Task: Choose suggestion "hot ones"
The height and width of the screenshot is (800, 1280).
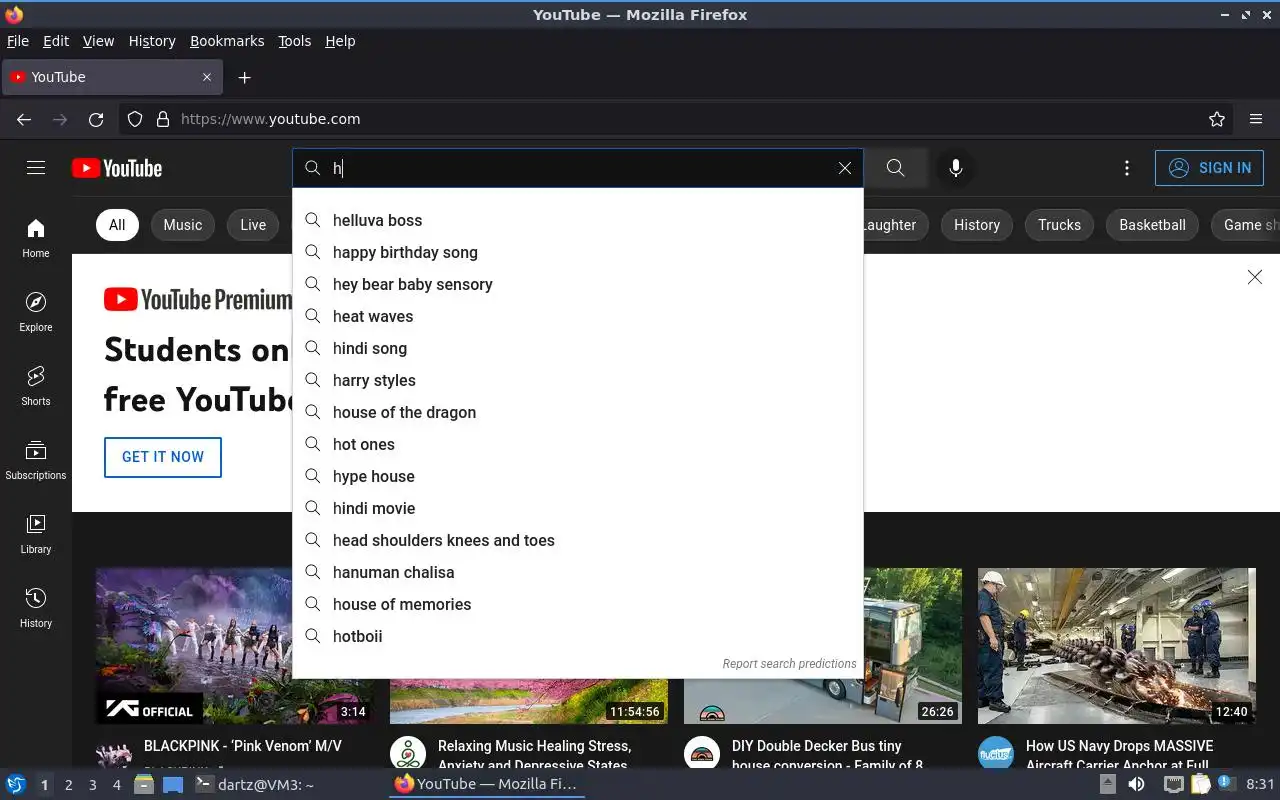Action: pos(578,444)
